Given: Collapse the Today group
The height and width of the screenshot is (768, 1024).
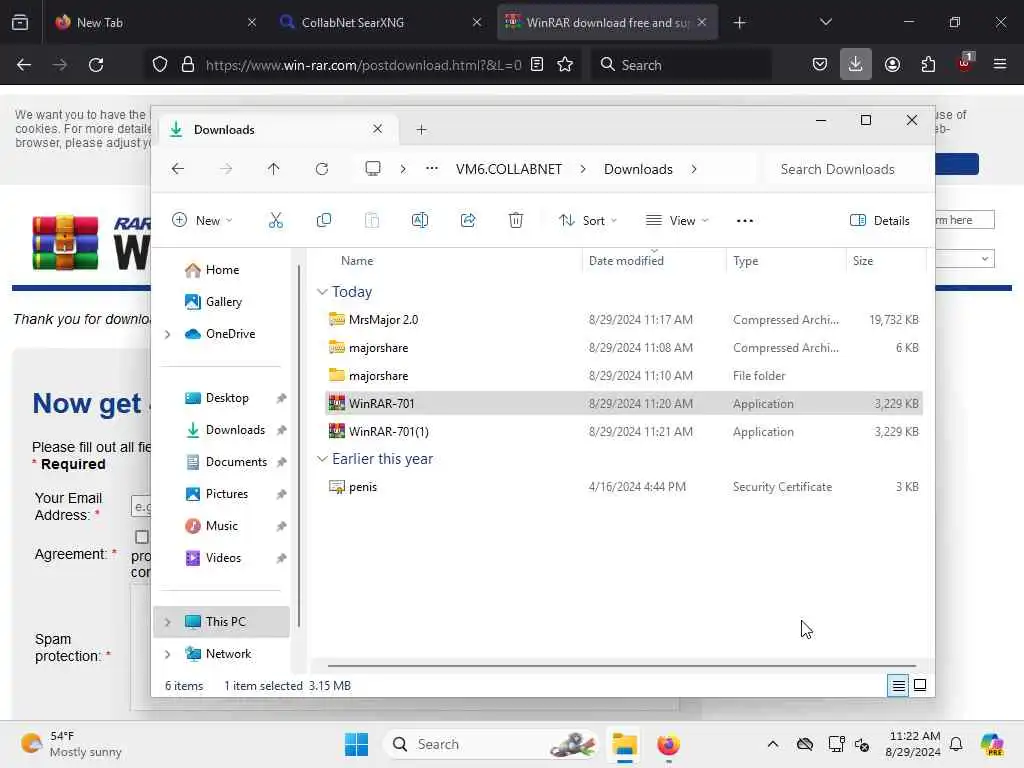Looking at the screenshot, I should pos(322,292).
